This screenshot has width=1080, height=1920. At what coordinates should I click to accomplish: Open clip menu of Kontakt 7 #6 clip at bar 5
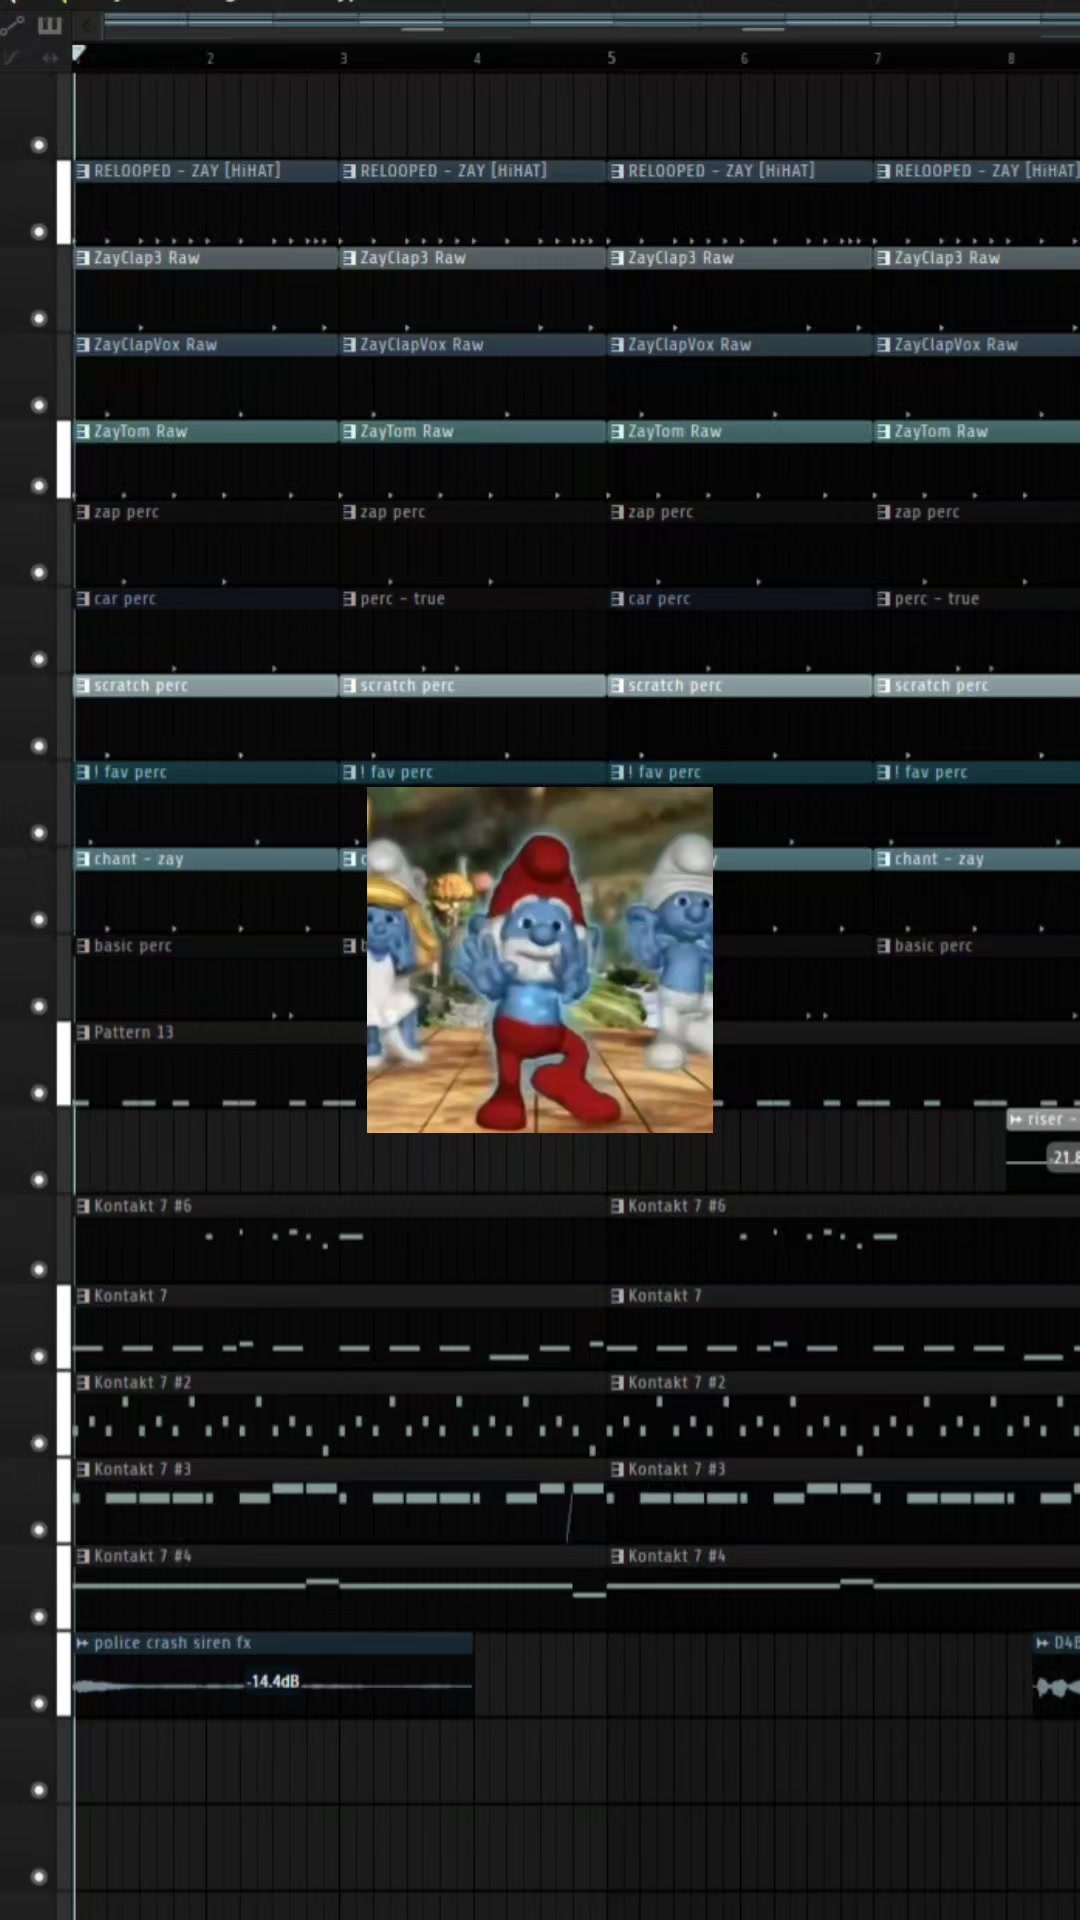click(x=617, y=1207)
